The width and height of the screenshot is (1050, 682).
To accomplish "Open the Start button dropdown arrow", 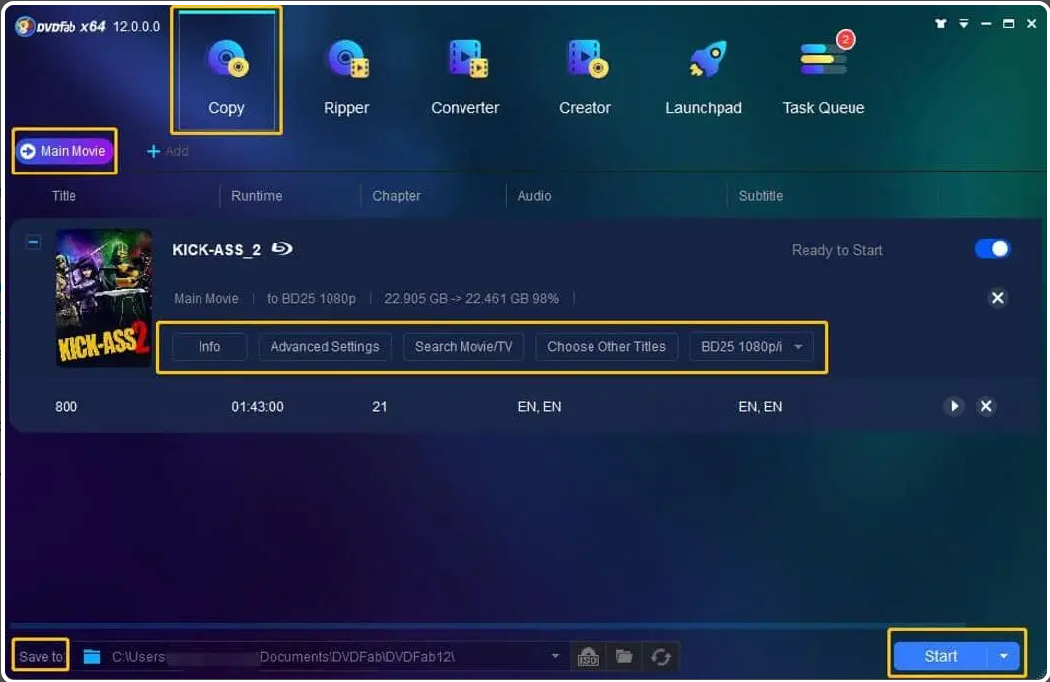I will tap(1003, 657).
